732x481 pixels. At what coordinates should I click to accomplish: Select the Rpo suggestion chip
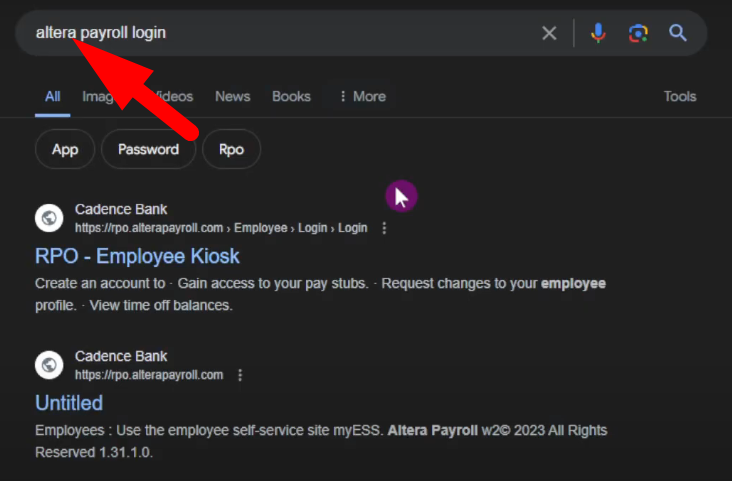click(x=231, y=149)
